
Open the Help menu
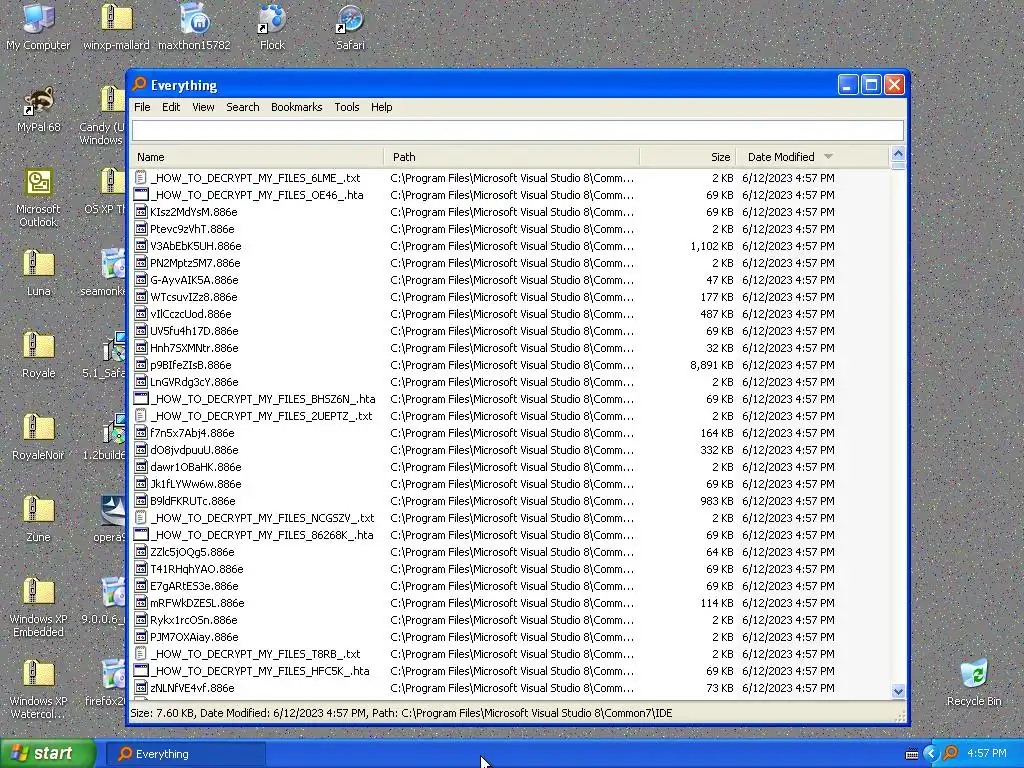381,107
